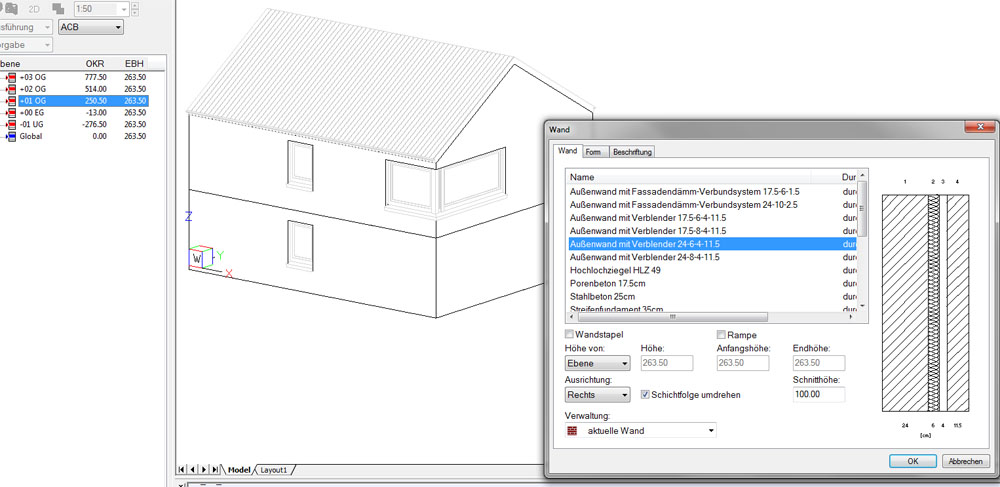Click the 2D view mode icon
The width and height of the screenshot is (1000, 487).
click(x=34, y=8)
